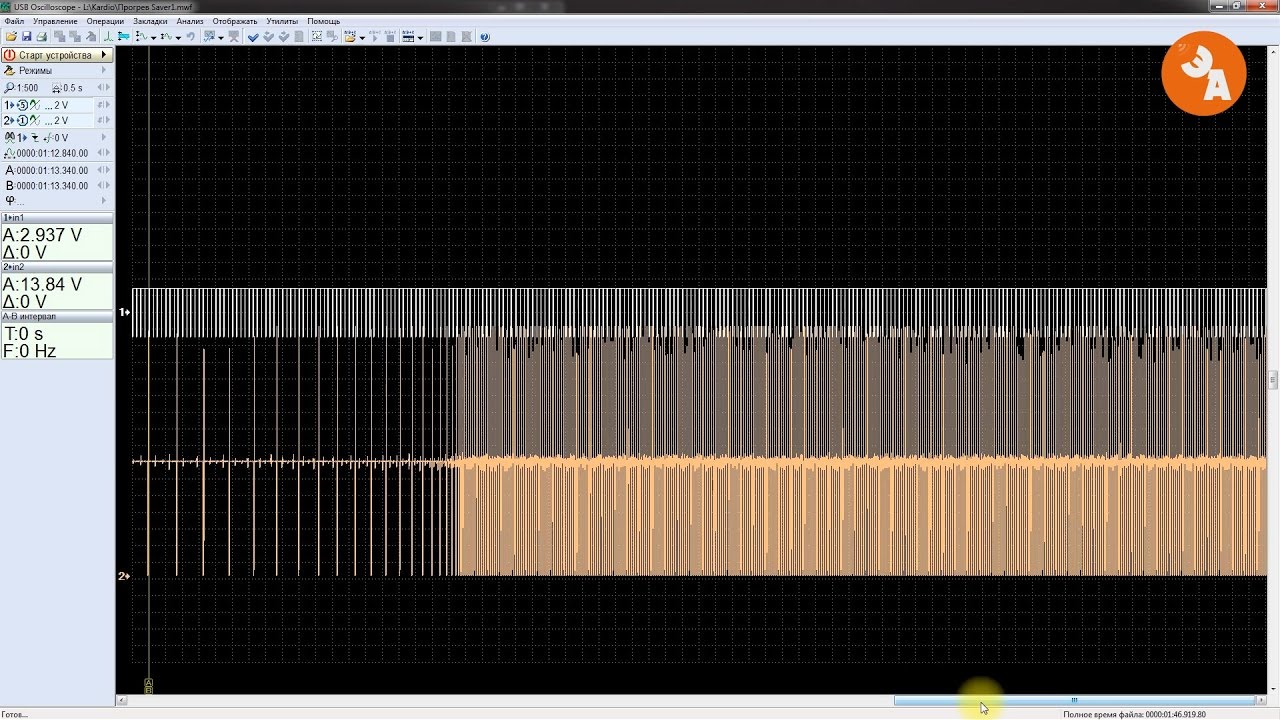The width and height of the screenshot is (1280, 720).
Task: Expand the Старт устройства arrow
Action: [x=104, y=55]
